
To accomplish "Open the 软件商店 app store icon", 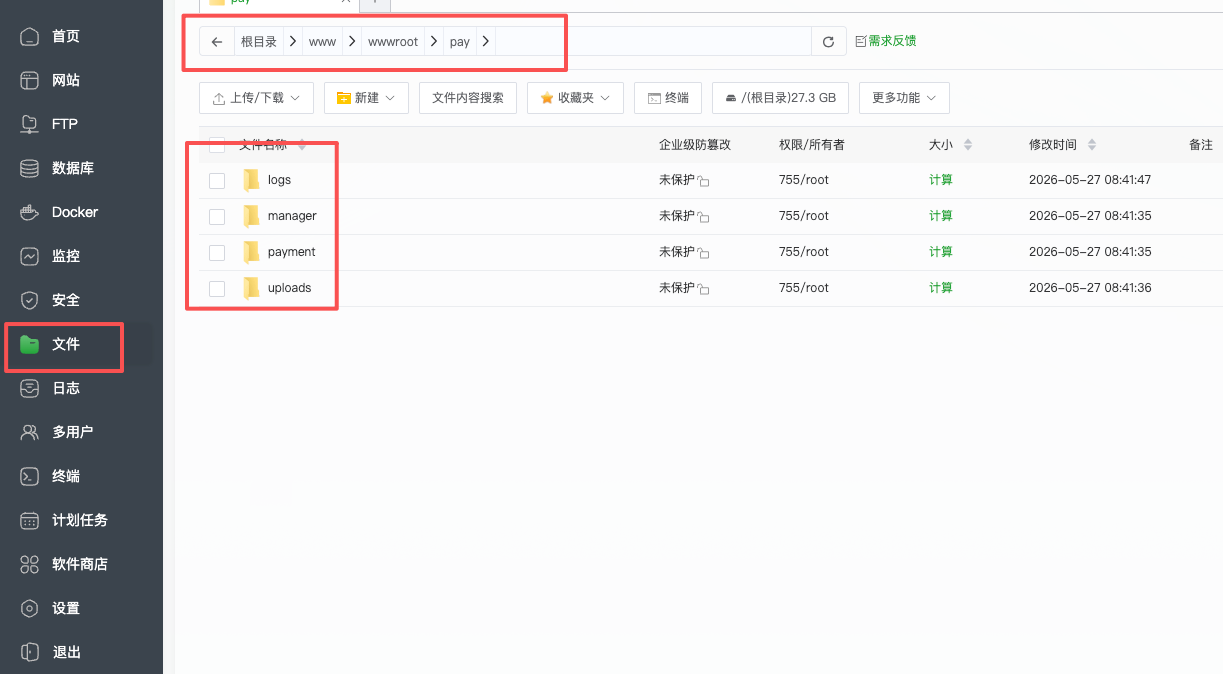I will pyautogui.click(x=30, y=564).
